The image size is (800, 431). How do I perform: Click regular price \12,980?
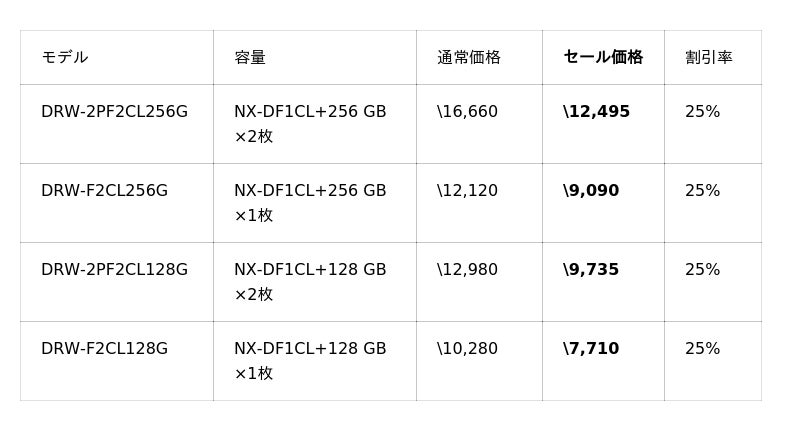[x=467, y=270]
